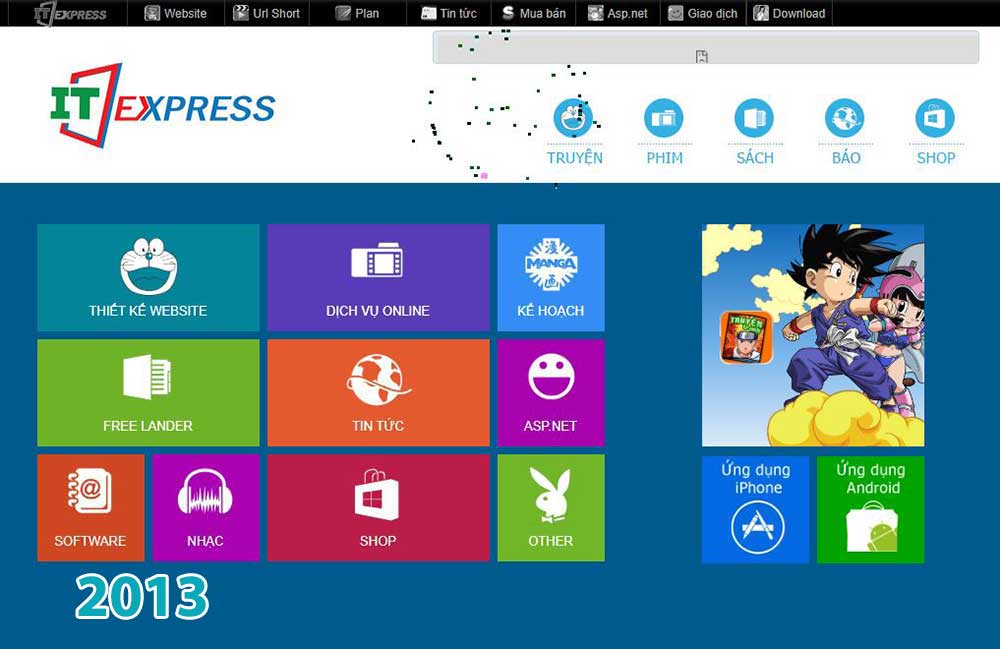
Task: Open the SÁCH circular icon
Action: pyautogui.click(x=754, y=118)
